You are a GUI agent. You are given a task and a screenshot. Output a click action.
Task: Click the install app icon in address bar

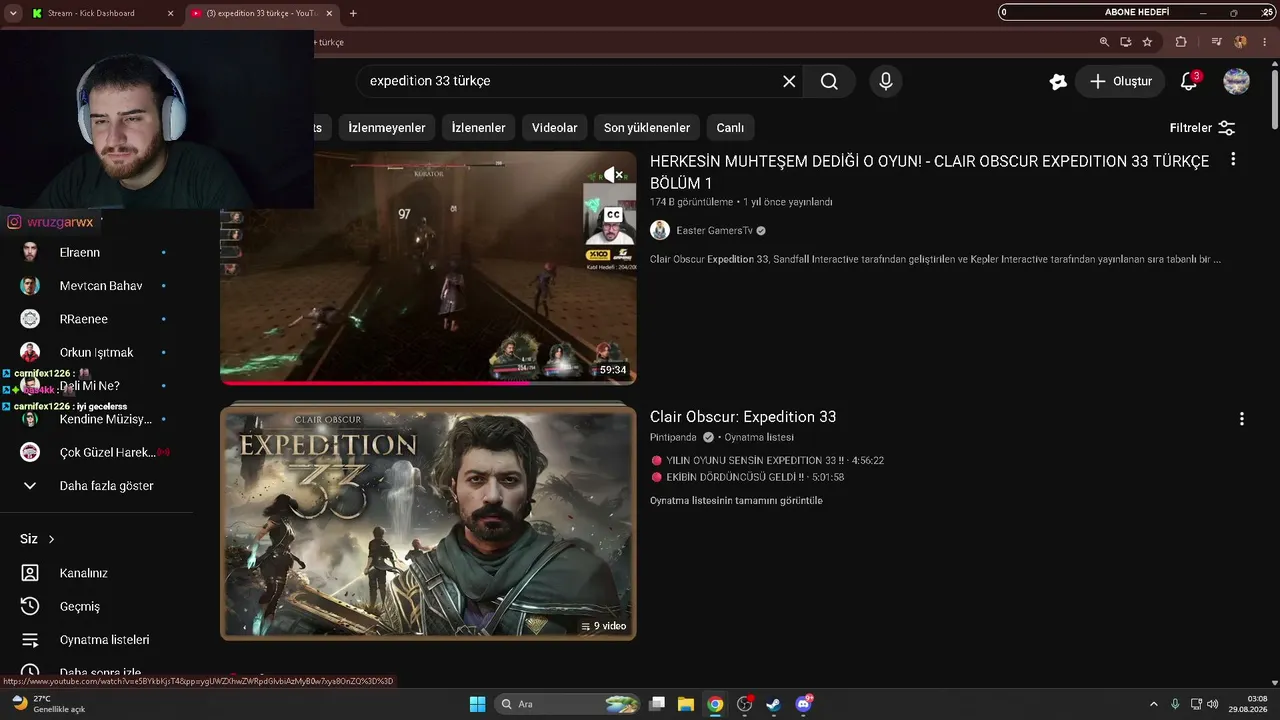coord(1125,42)
